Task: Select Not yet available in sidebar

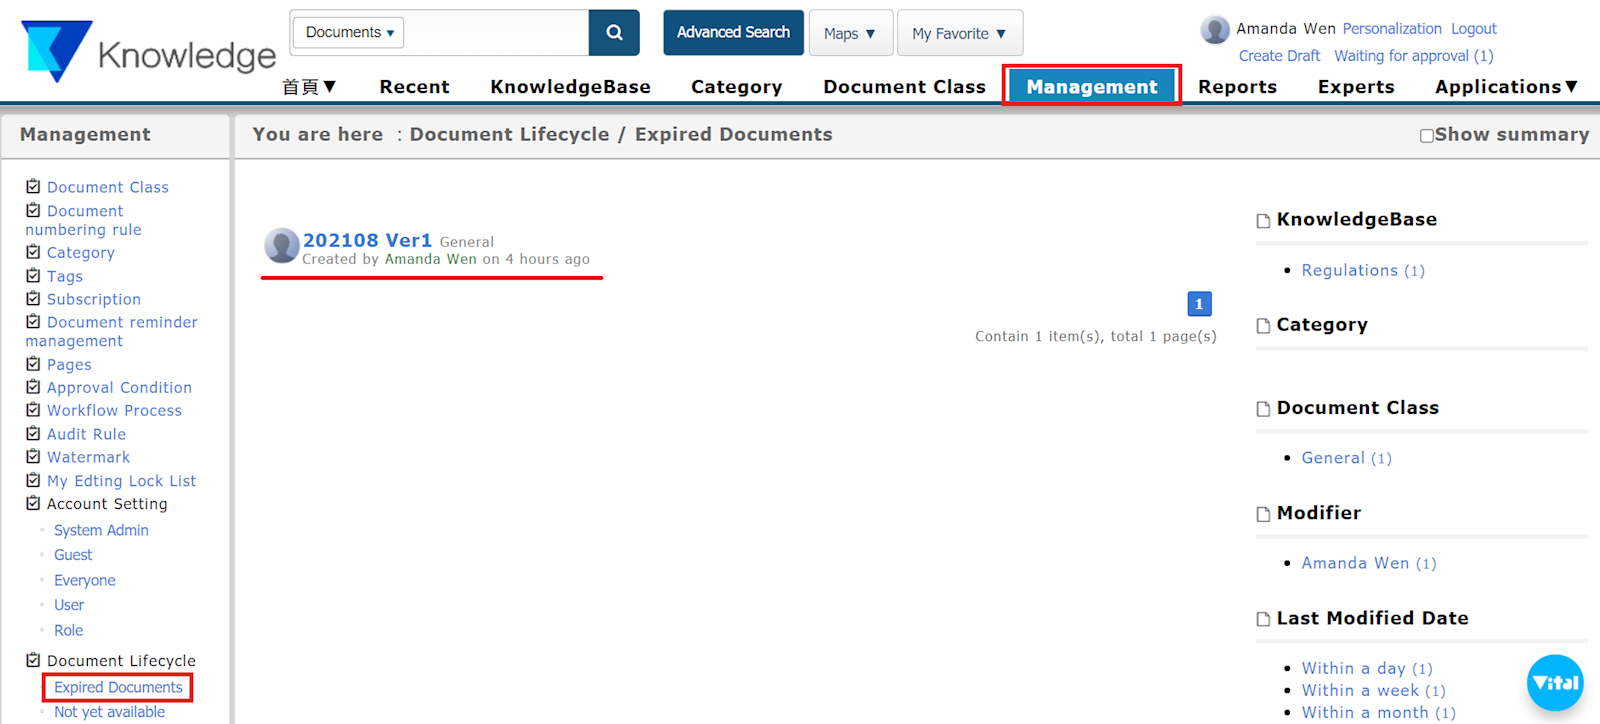Action: [x=109, y=712]
